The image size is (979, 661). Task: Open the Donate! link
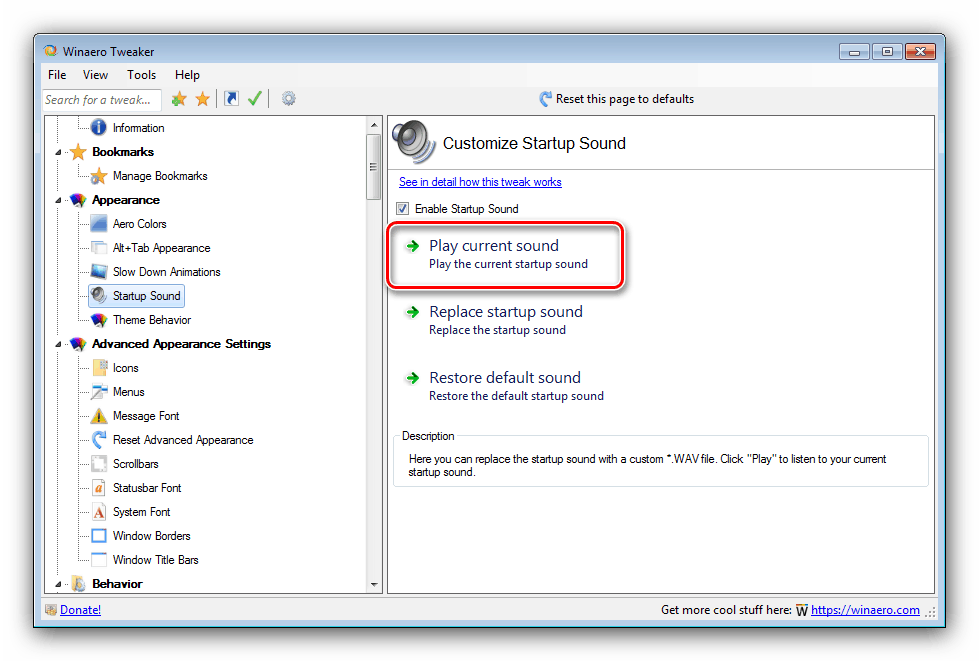pos(80,610)
